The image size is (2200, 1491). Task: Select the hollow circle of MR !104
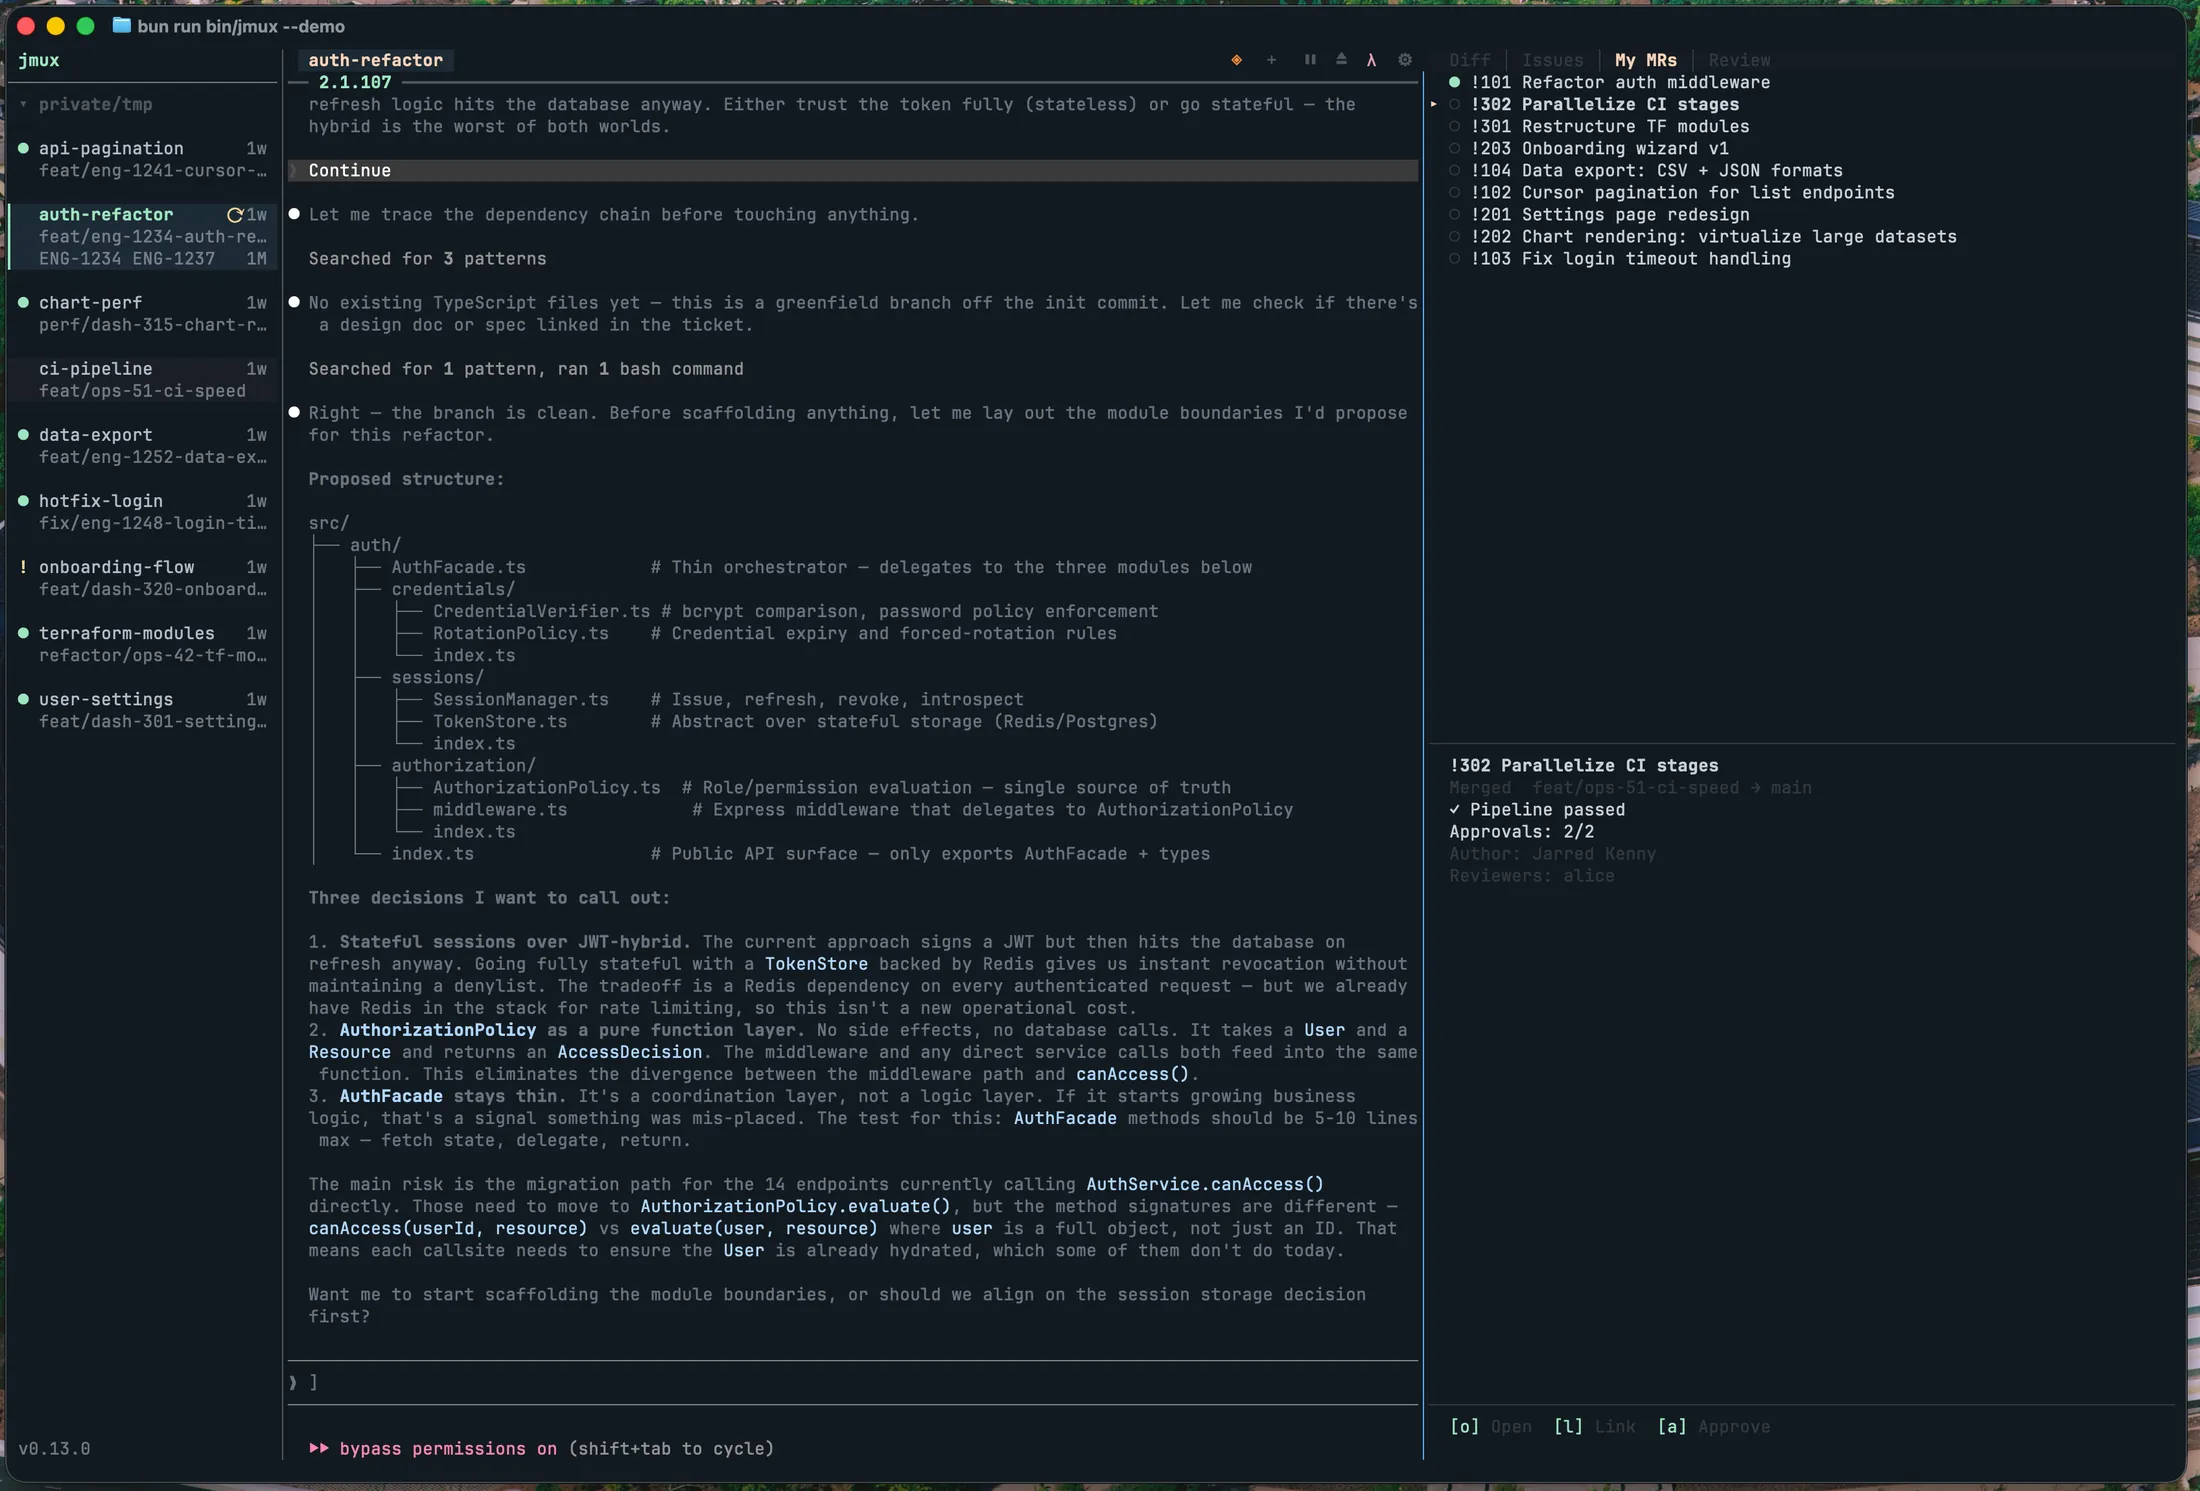(x=1455, y=170)
